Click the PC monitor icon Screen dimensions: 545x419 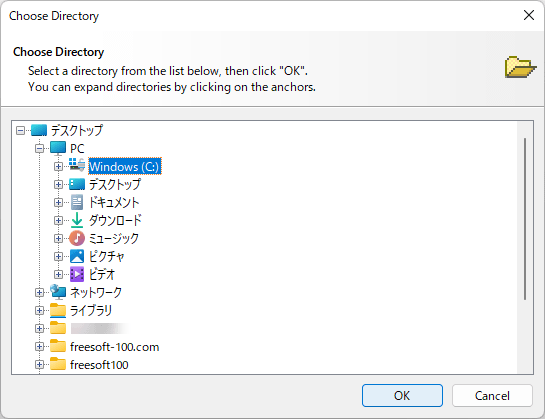click(58, 148)
